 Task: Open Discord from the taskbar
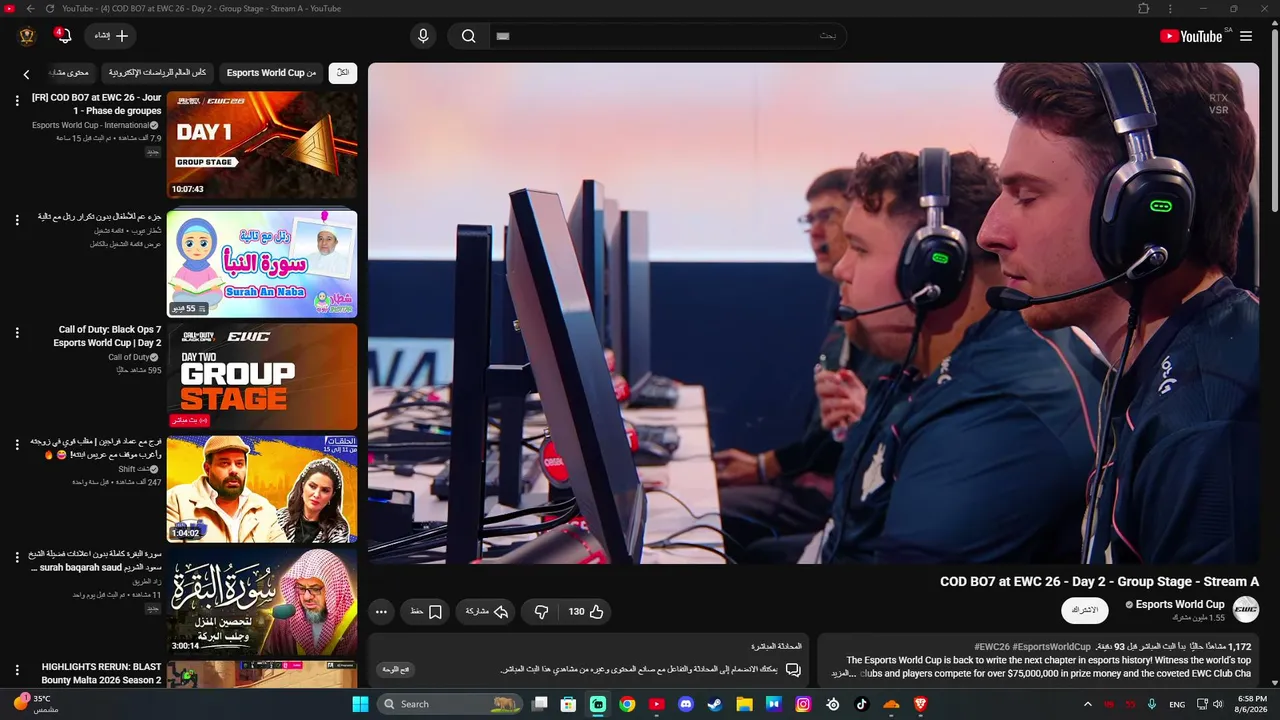click(x=686, y=704)
